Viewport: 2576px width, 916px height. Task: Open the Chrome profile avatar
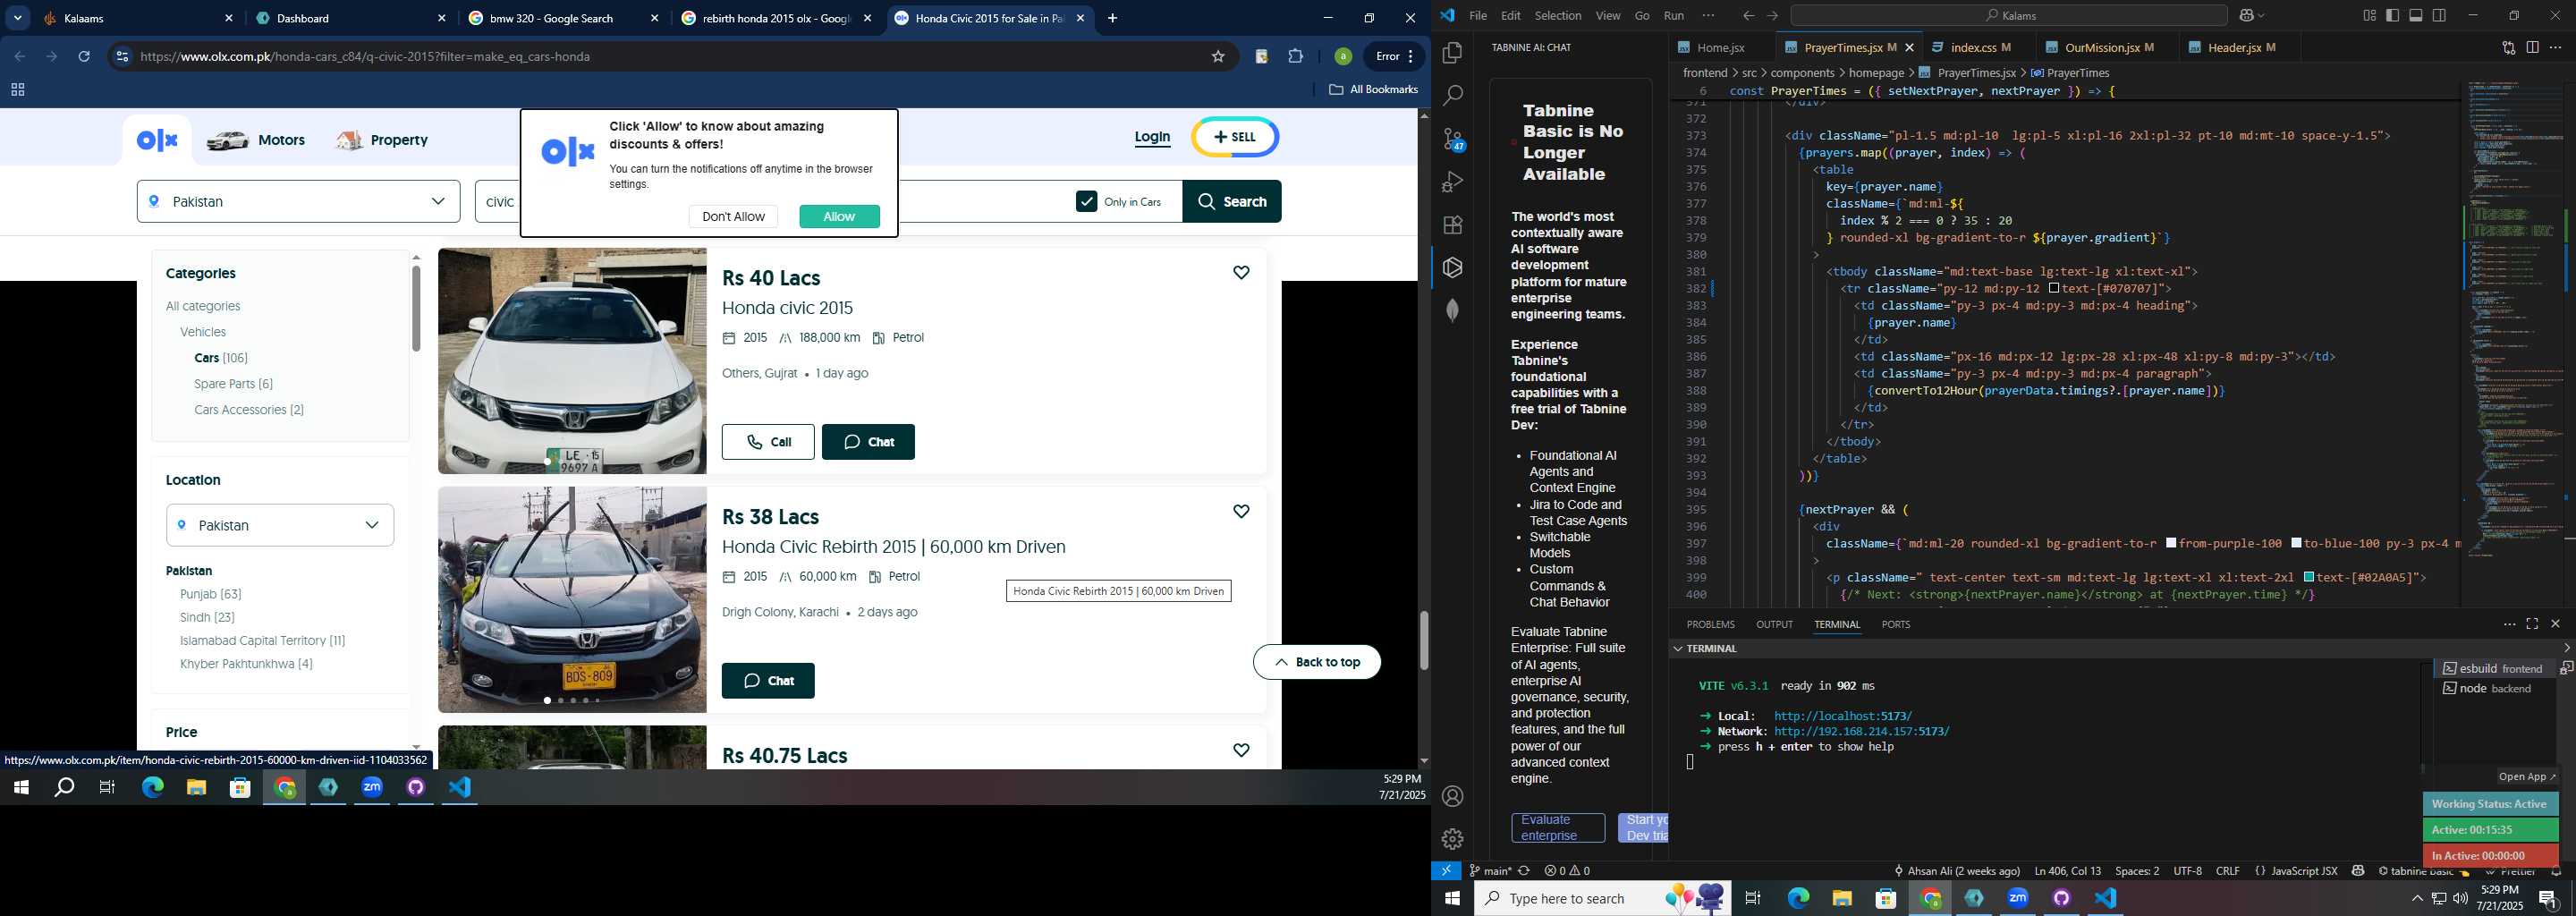click(1343, 56)
